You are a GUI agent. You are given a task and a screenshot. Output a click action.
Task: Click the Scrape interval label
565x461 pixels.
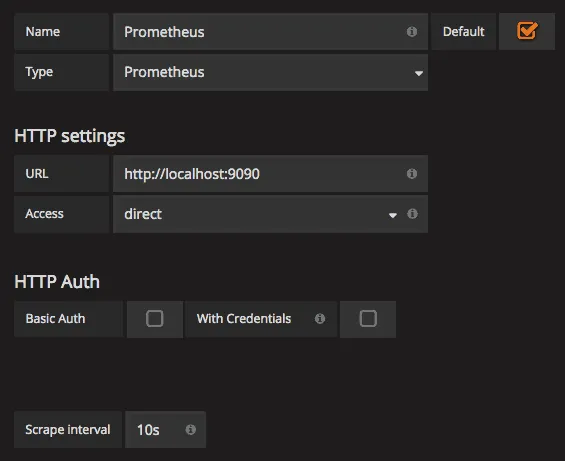point(68,430)
